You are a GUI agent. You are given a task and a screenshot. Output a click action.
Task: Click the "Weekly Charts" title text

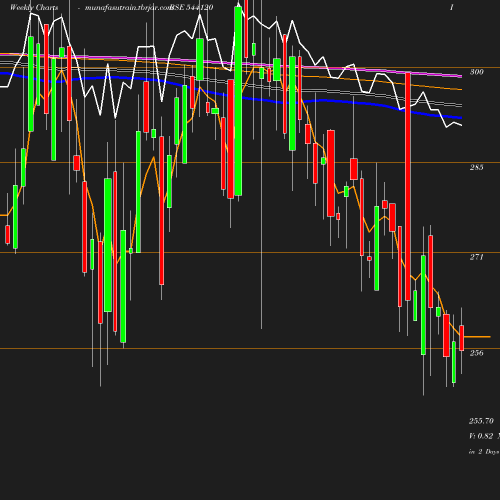34,8
